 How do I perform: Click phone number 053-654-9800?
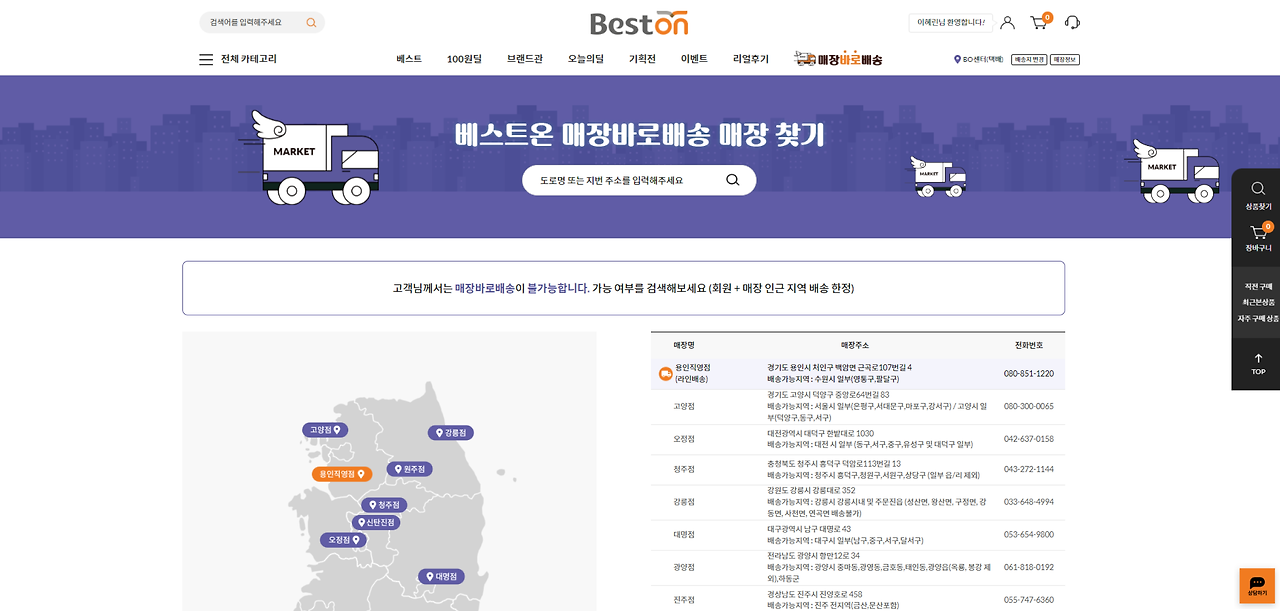point(1029,535)
